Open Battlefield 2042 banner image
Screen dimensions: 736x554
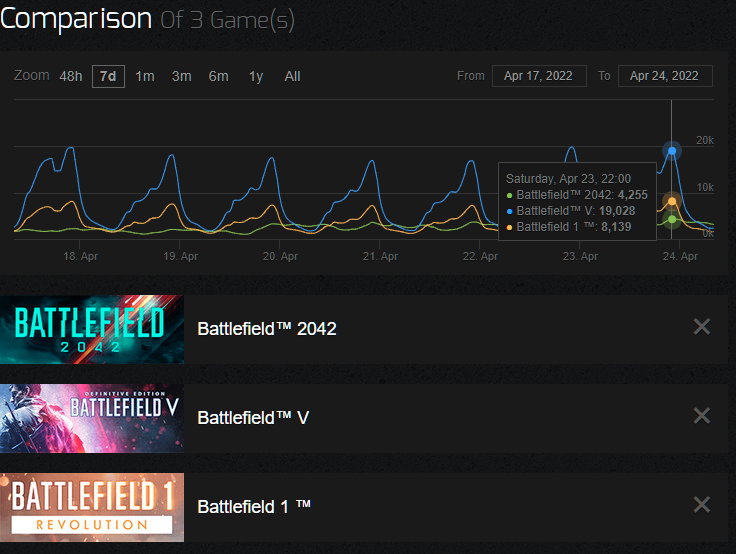92,329
